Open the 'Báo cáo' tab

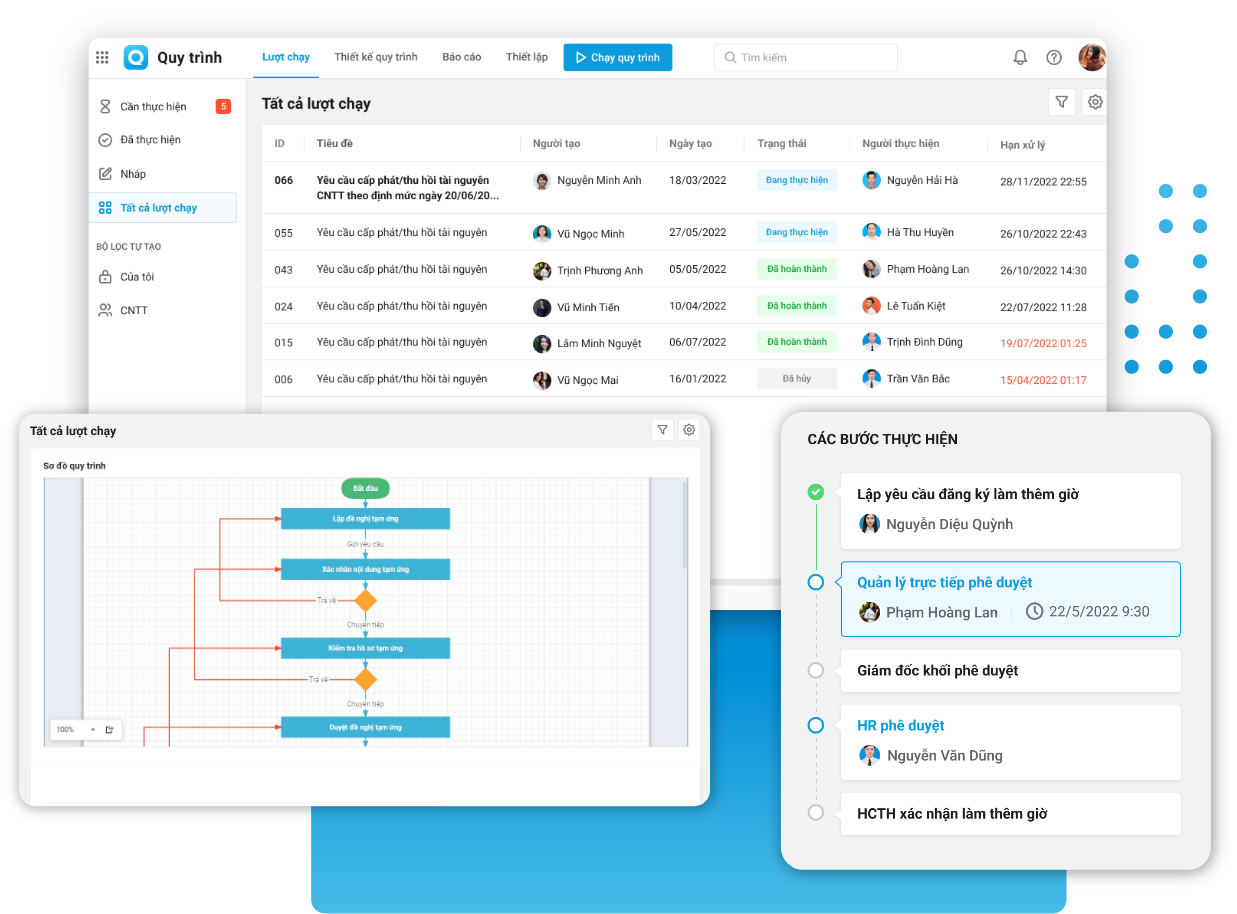pyautogui.click(x=462, y=57)
